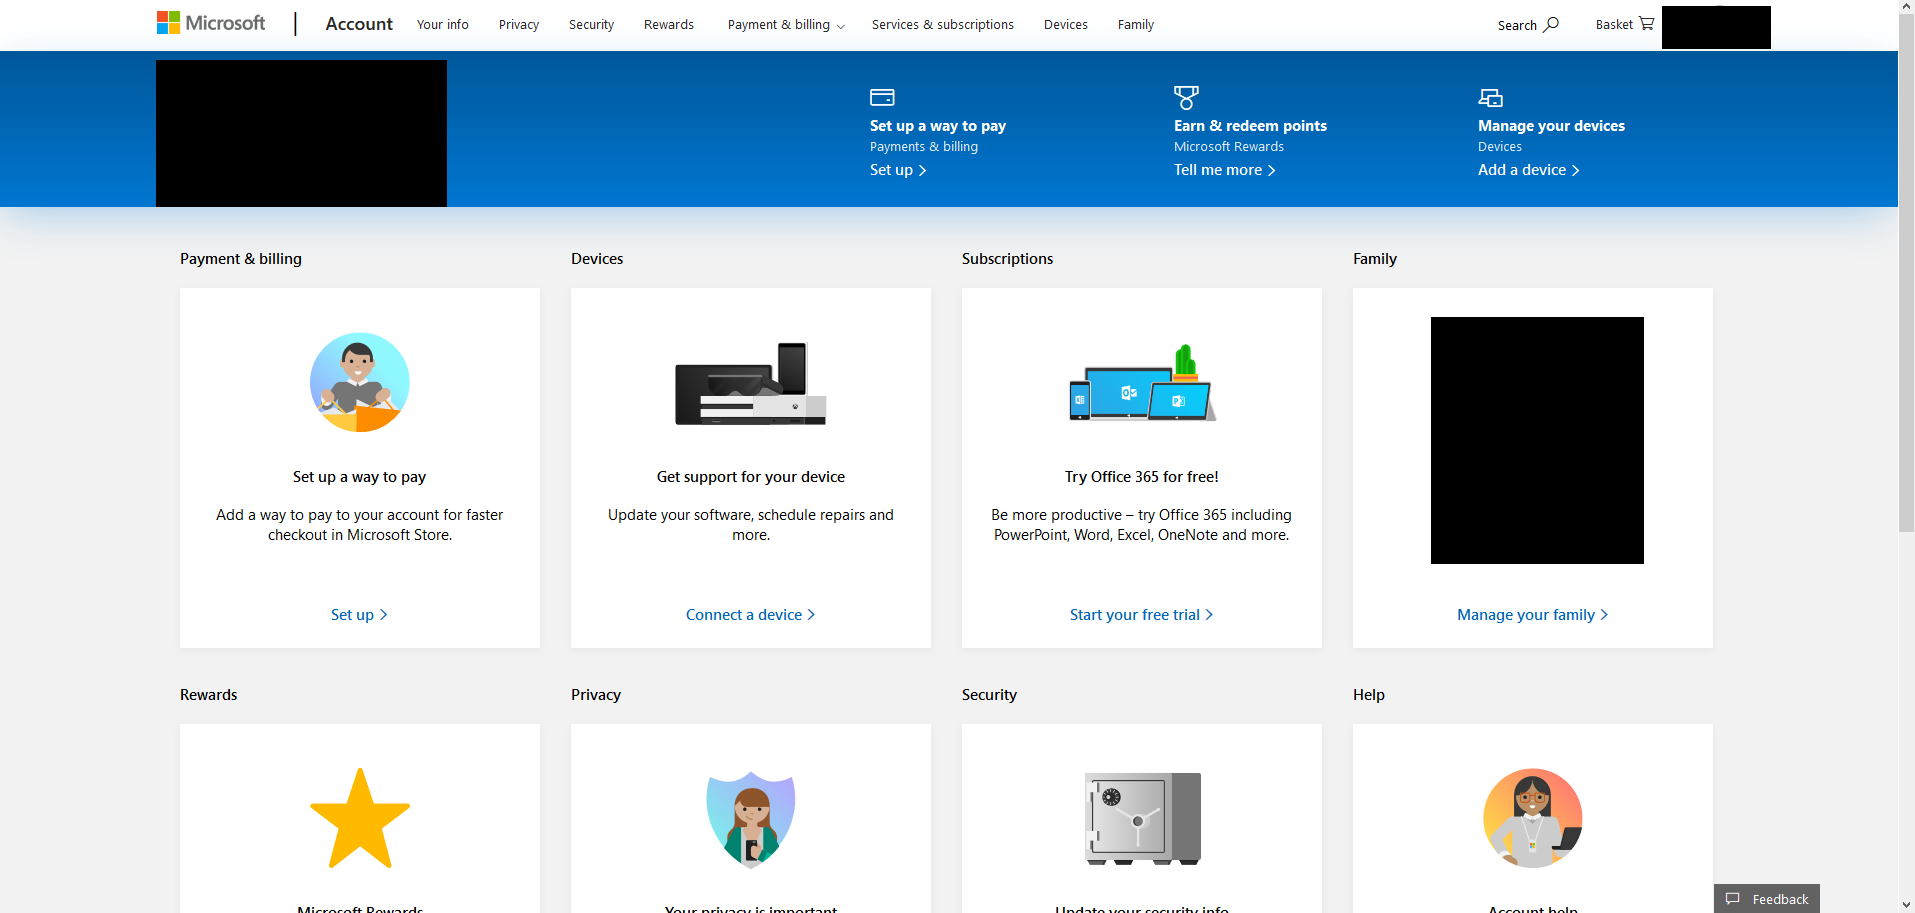Viewport: 1915px width, 913px height.
Task: Click the rewards medal icon in banner
Action: 1186,97
